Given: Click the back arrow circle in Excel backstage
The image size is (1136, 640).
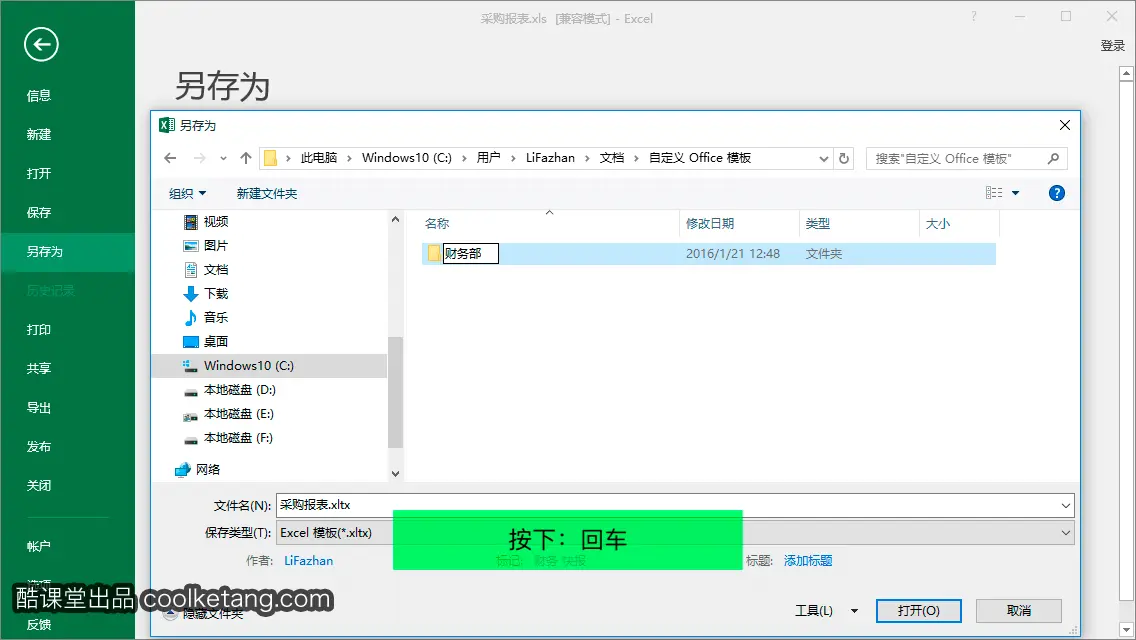Looking at the screenshot, I should point(41,44).
